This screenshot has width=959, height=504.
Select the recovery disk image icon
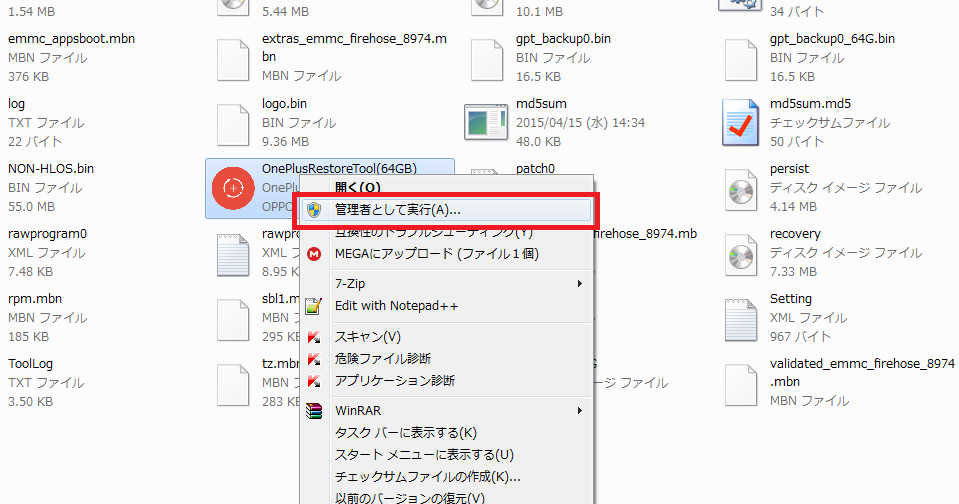[x=741, y=253]
